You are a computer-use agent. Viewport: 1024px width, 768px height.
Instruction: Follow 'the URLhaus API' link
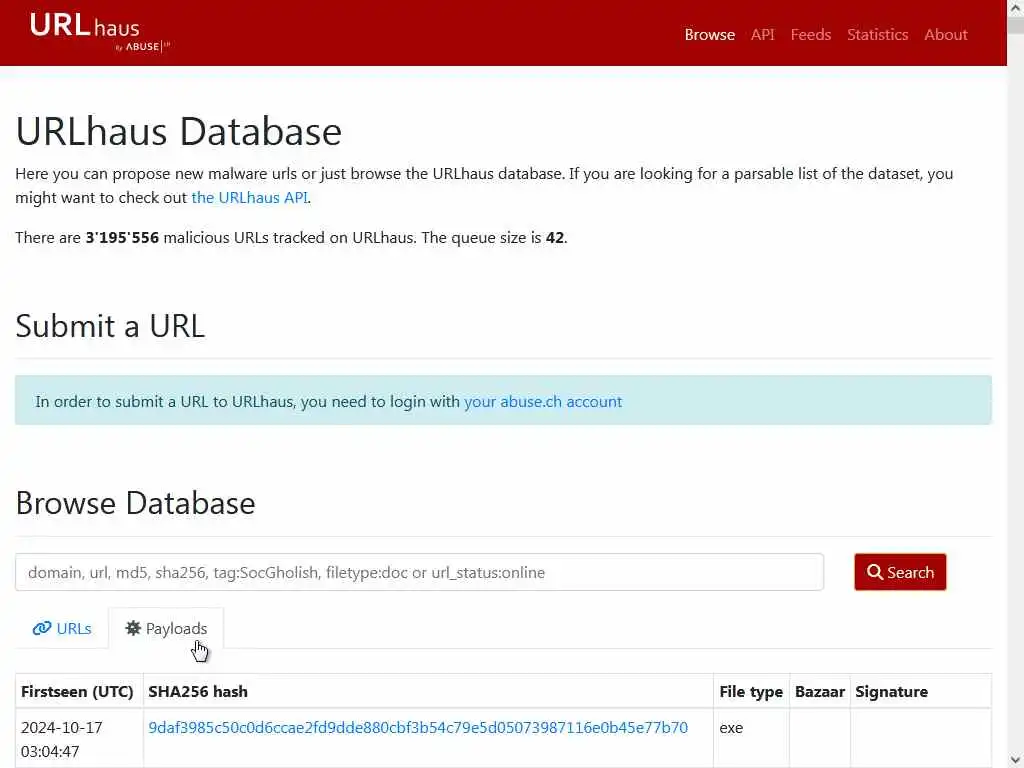coord(249,197)
